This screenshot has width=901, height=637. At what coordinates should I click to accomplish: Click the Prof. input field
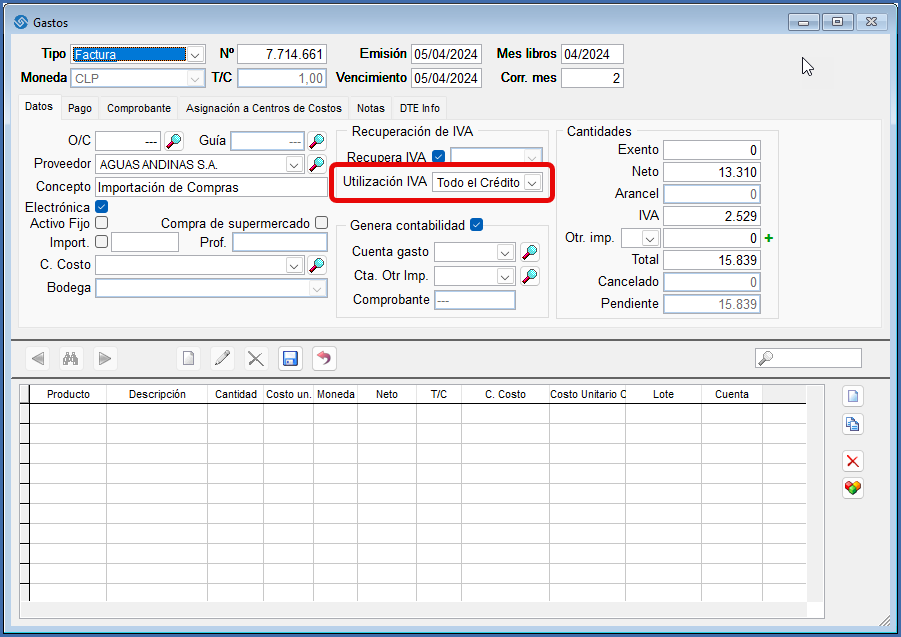tap(280, 242)
